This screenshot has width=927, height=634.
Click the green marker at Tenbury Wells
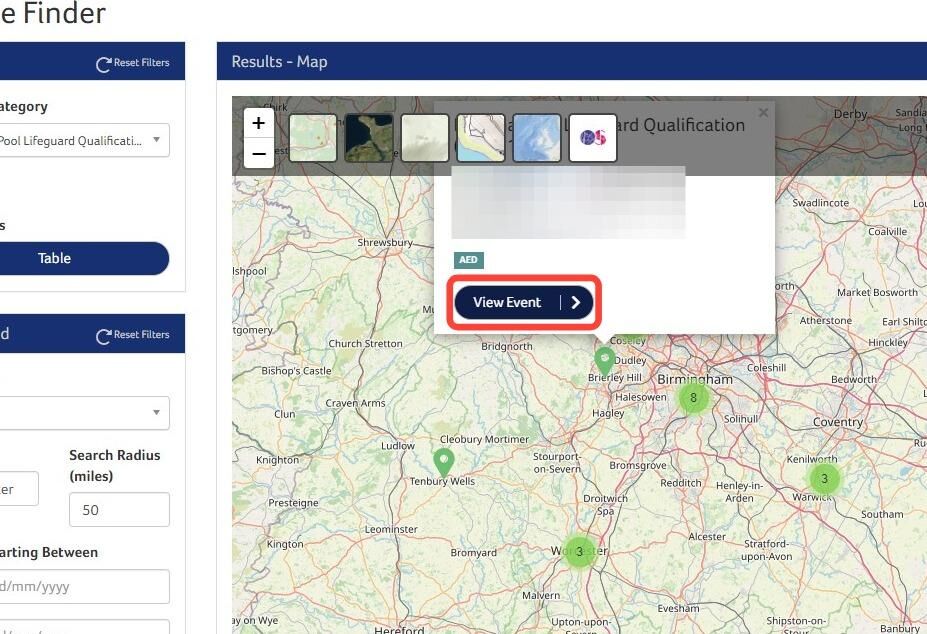click(443, 462)
